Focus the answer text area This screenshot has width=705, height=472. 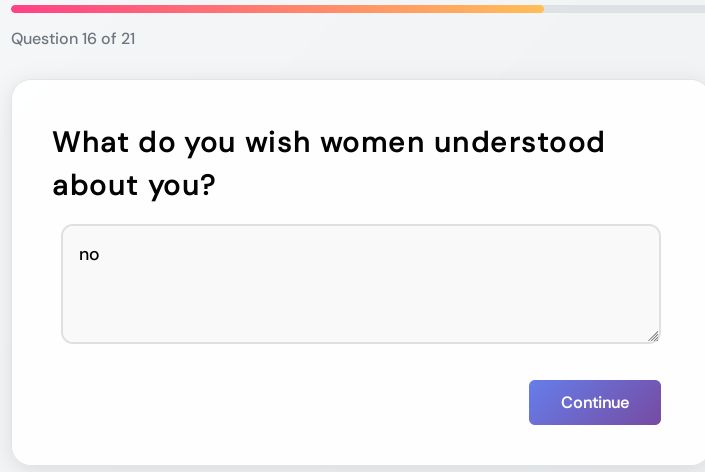pos(360,284)
